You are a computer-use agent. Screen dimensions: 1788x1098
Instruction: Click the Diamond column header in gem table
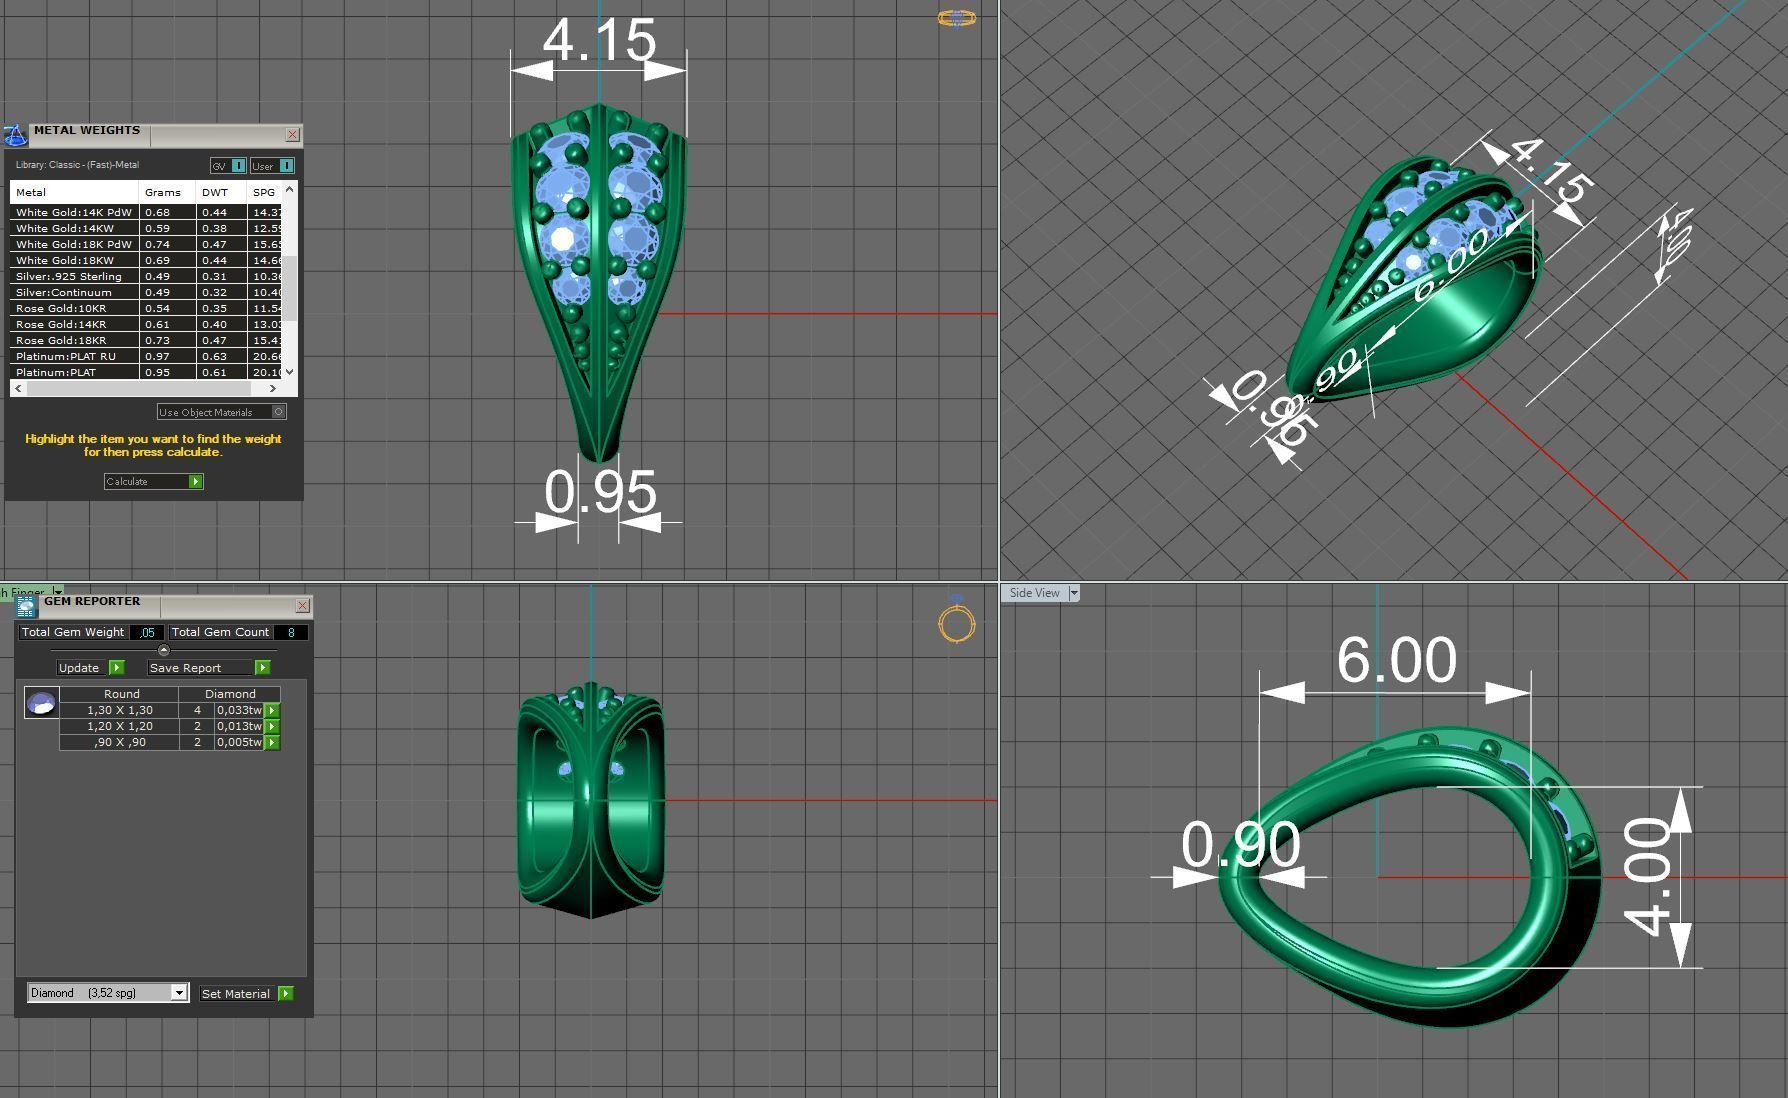230,694
